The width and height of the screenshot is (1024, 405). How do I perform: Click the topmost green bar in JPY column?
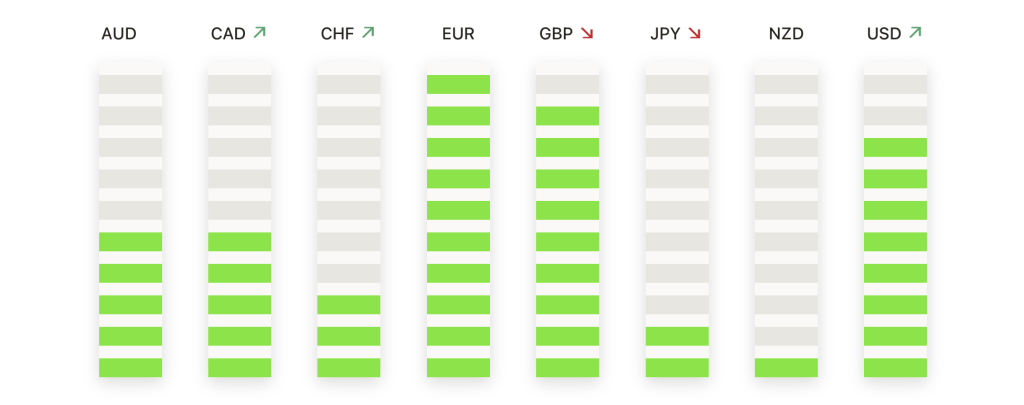click(677, 336)
